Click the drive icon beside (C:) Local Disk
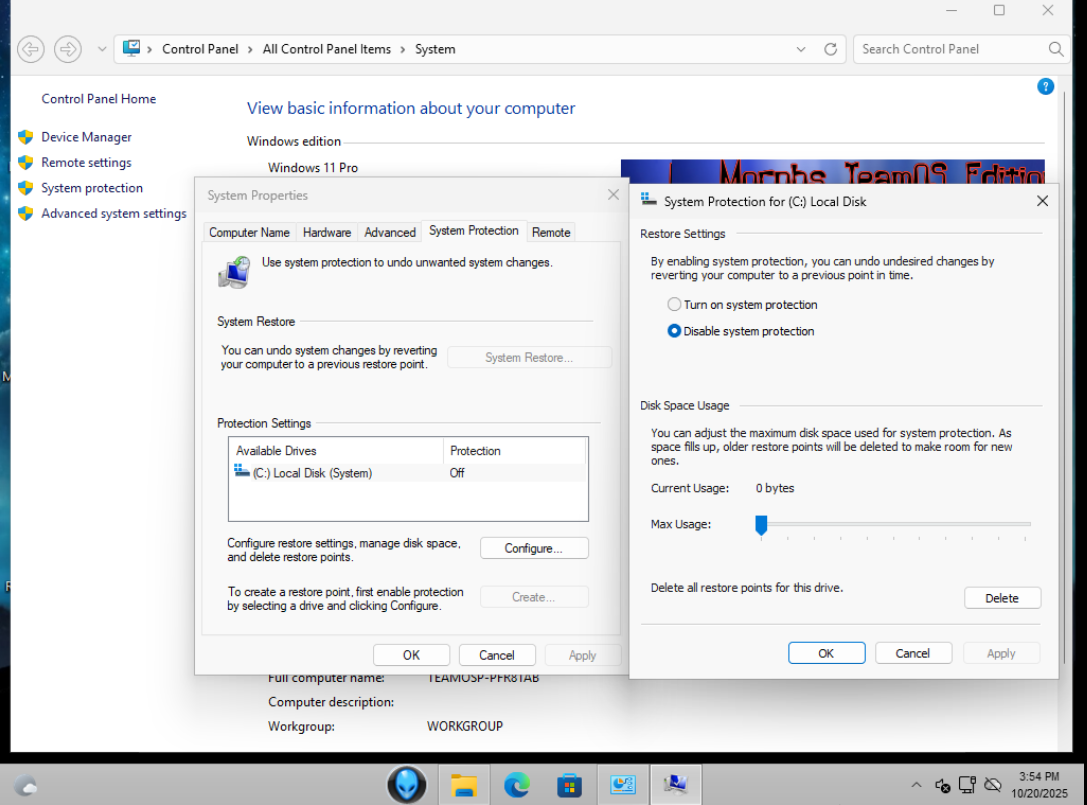The height and width of the screenshot is (805, 1087). (x=241, y=471)
